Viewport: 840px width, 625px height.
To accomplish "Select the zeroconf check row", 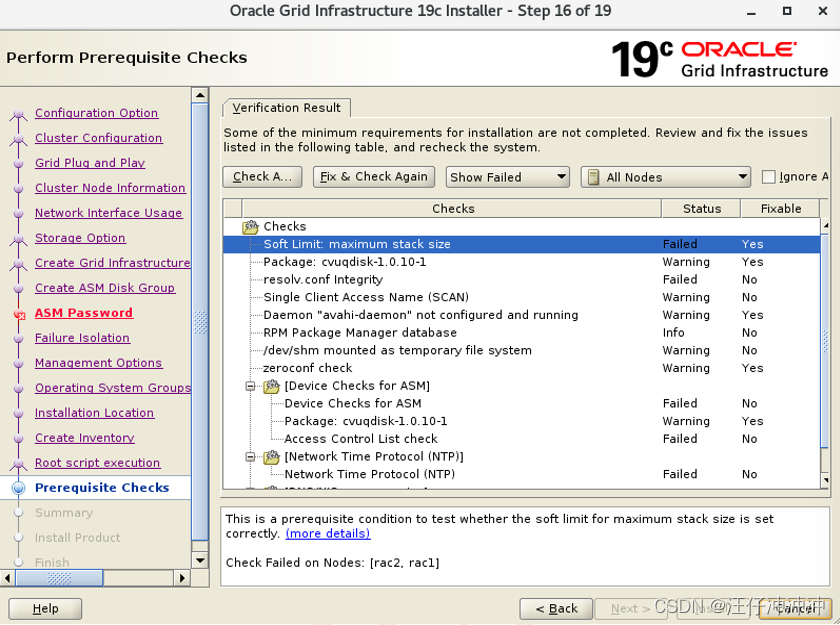I will 521,368.
